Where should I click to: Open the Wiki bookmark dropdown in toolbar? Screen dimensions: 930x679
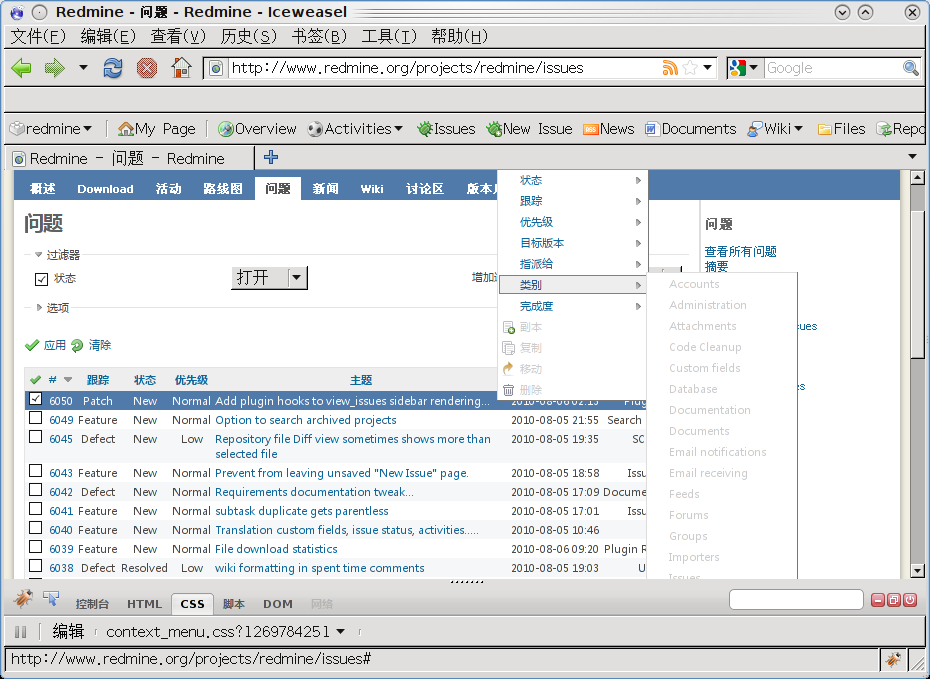775,129
